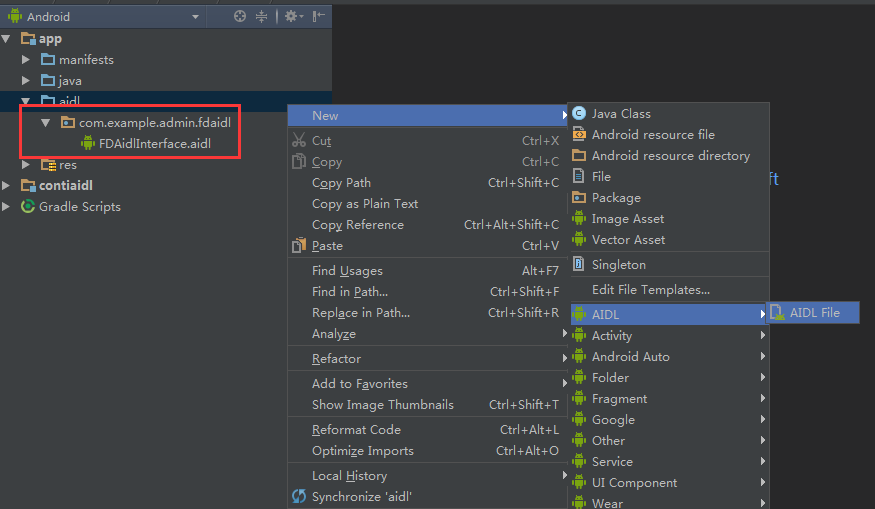
Task: Select the FDAidlInterface.aidl file
Action: pos(155,143)
